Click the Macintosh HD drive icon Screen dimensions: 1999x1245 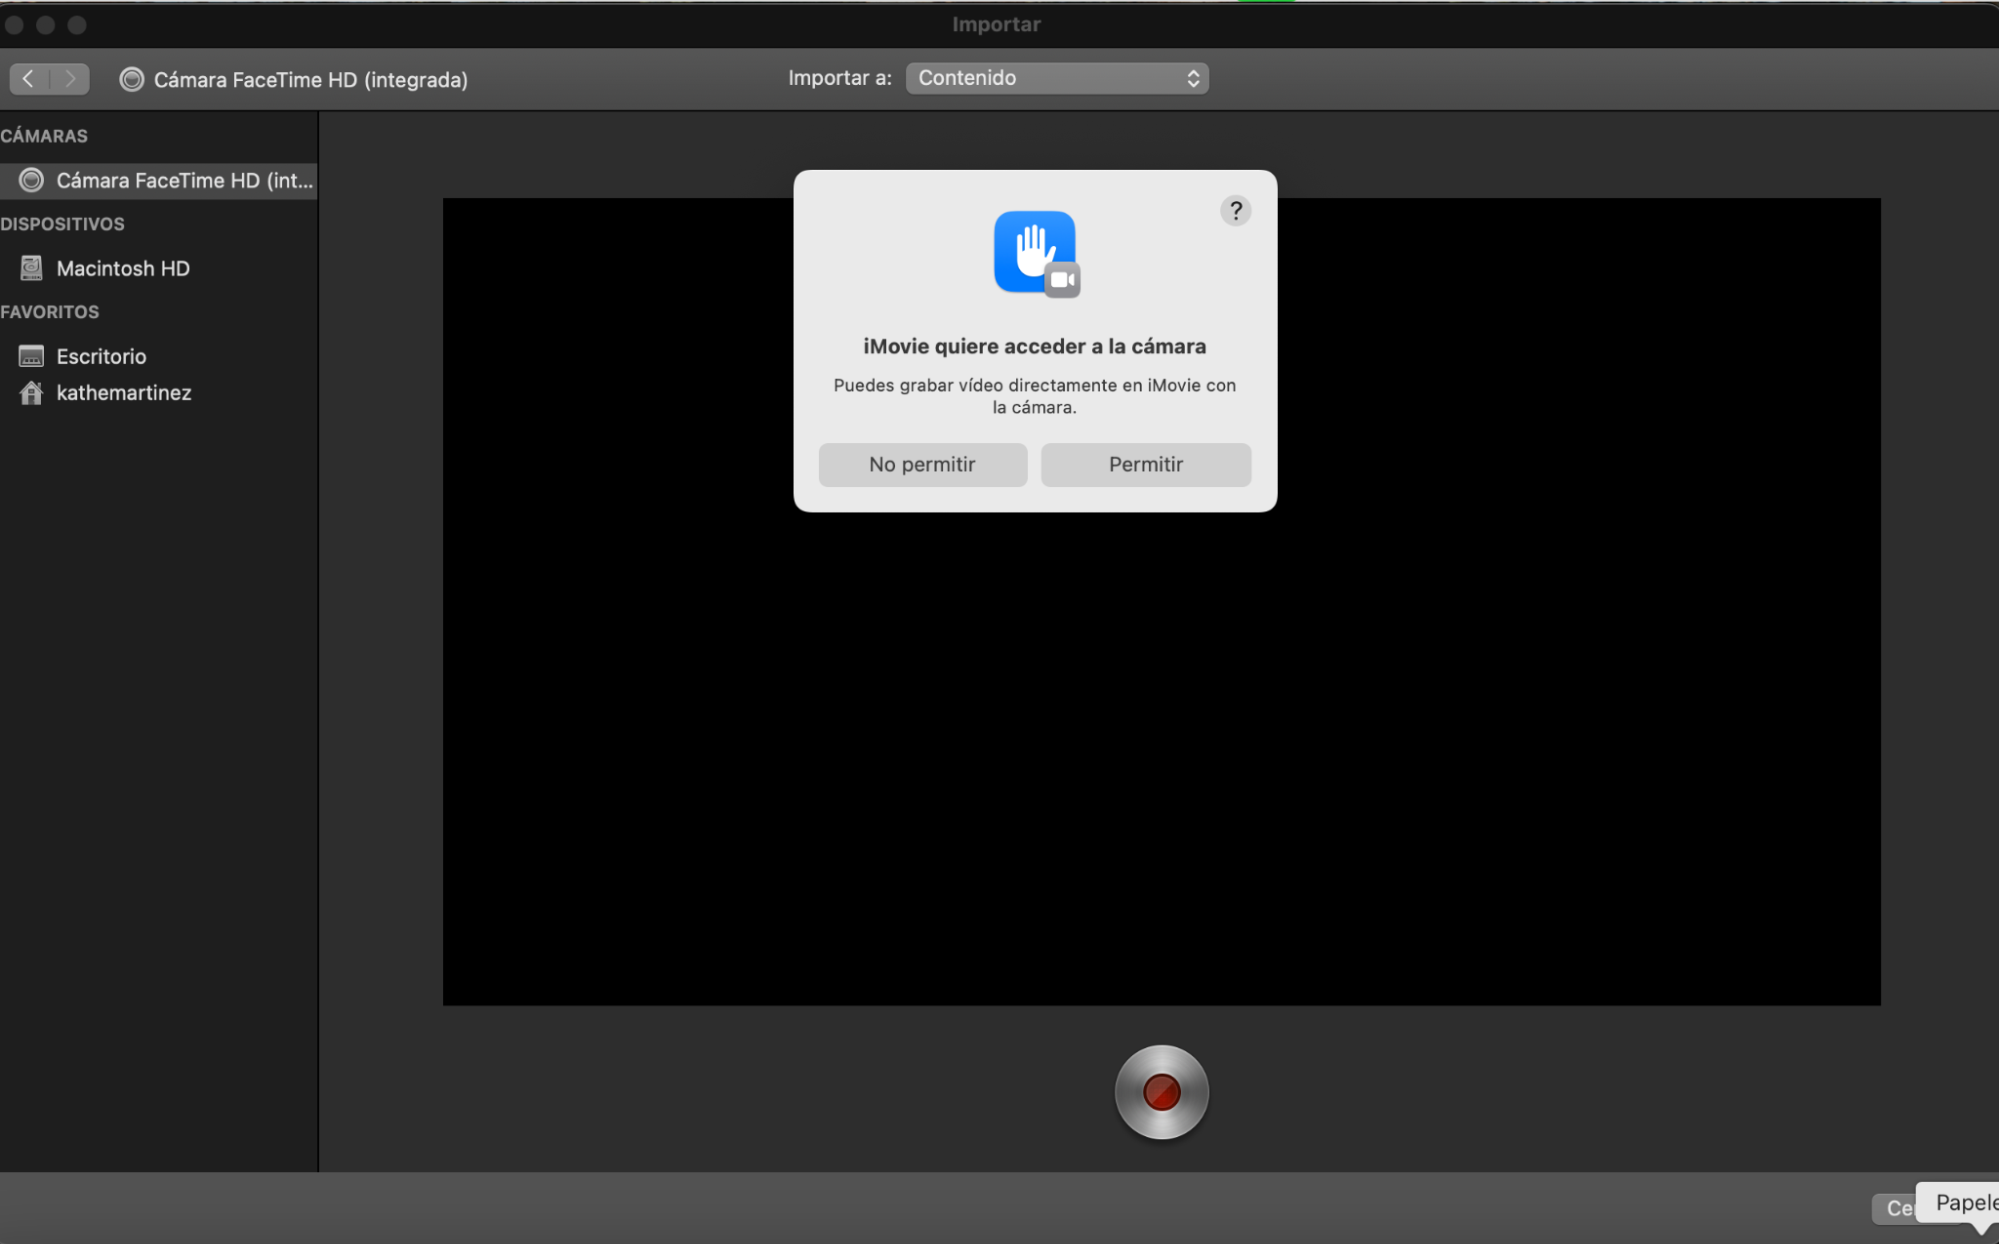click(31, 268)
